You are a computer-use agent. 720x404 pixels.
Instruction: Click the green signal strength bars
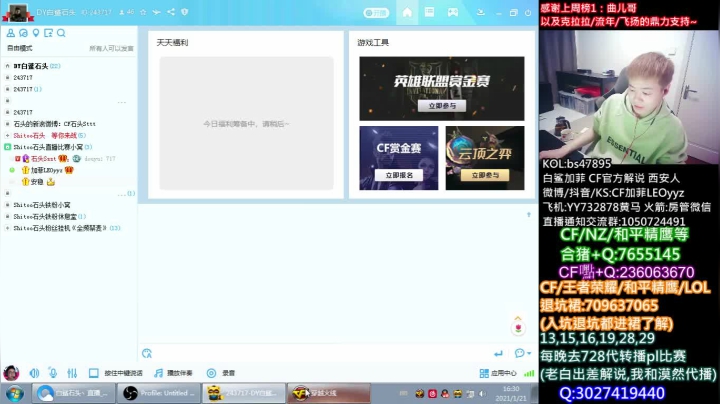(529, 373)
